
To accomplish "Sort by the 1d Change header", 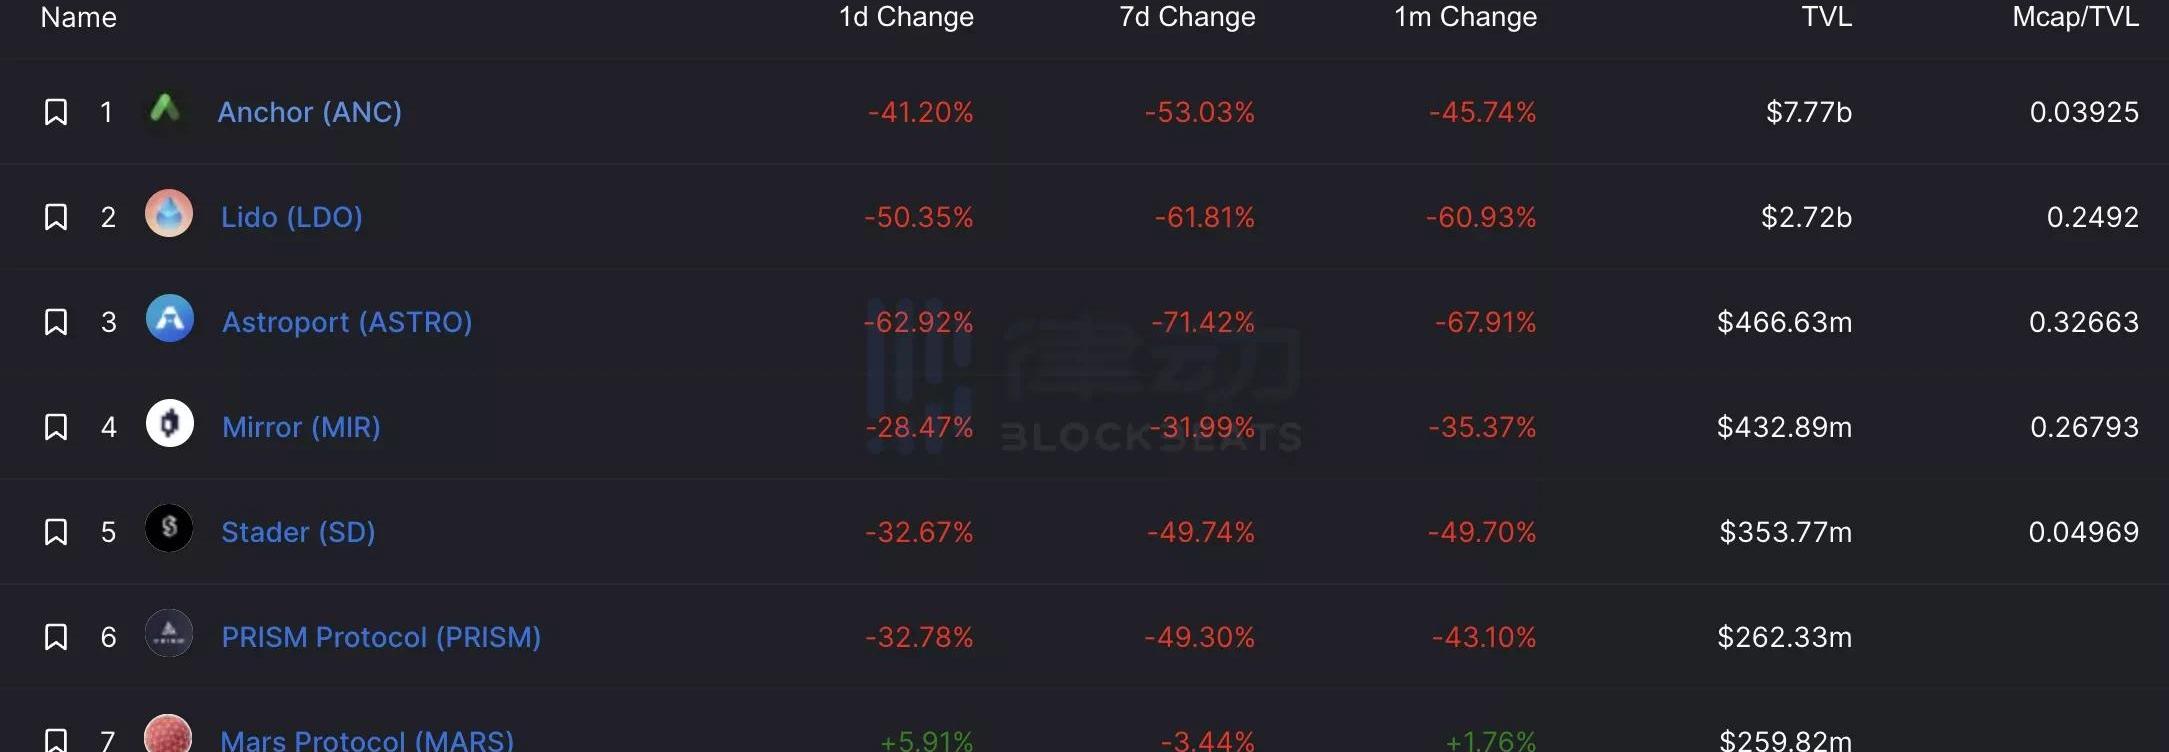I will click(906, 17).
